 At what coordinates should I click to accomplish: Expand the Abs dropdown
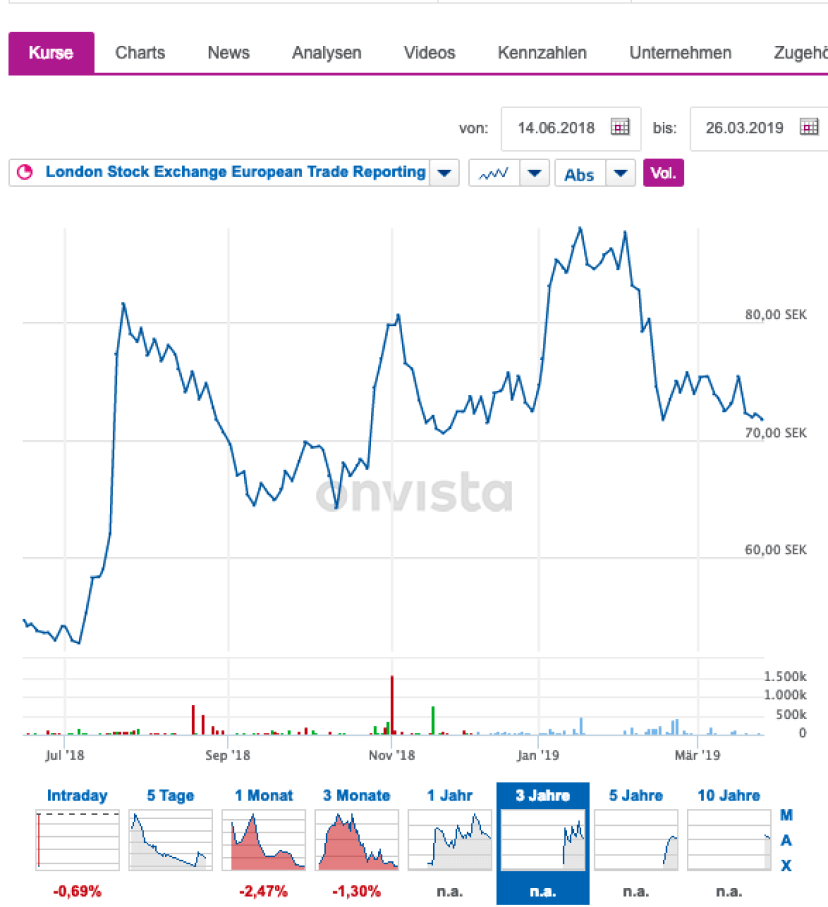[620, 172]
